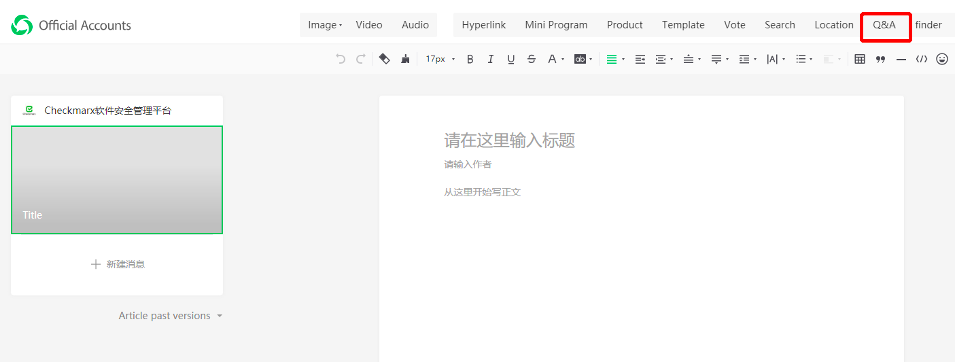Expand Article past versions dropdown
Image resolution: width=965 pixels, height=364 pixels.
170,315
